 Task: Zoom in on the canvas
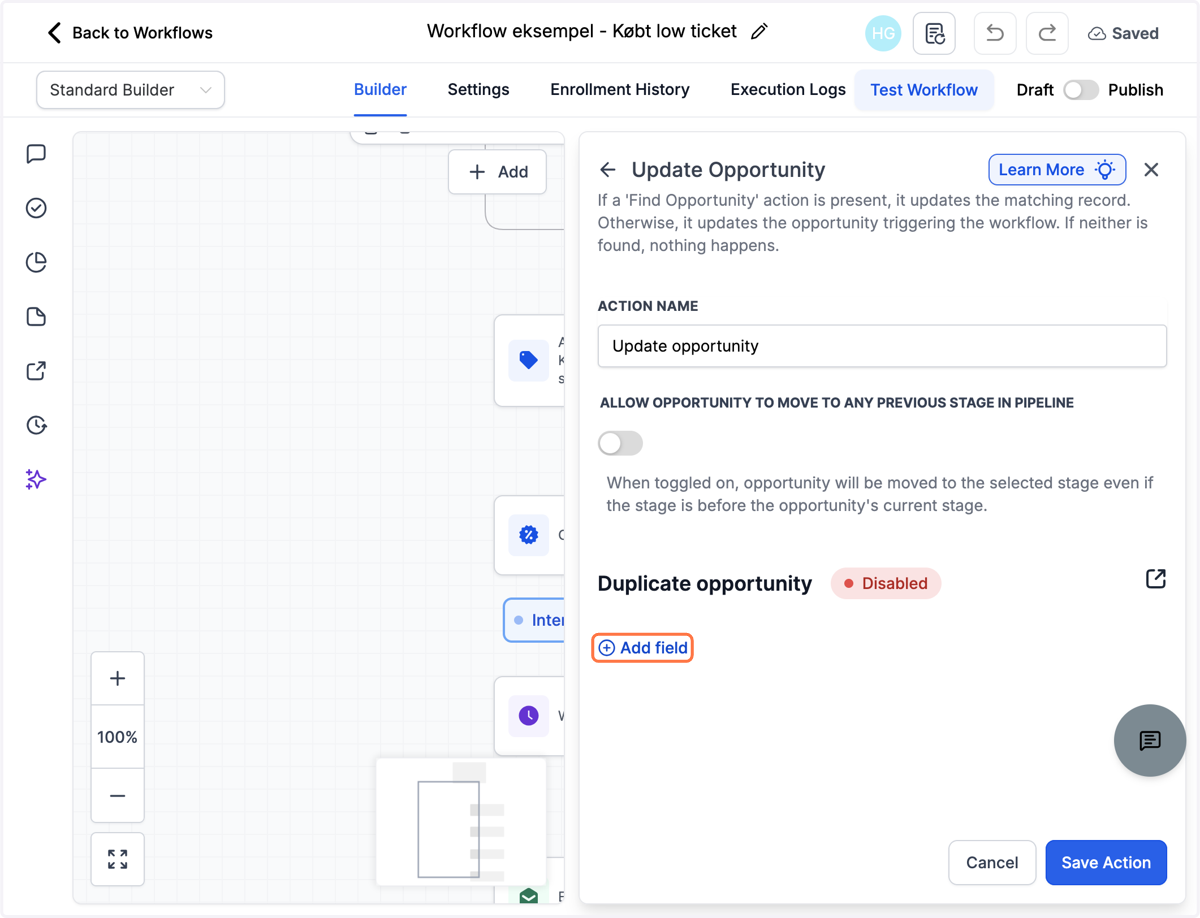pyautogui.click(x=117, y=679)
